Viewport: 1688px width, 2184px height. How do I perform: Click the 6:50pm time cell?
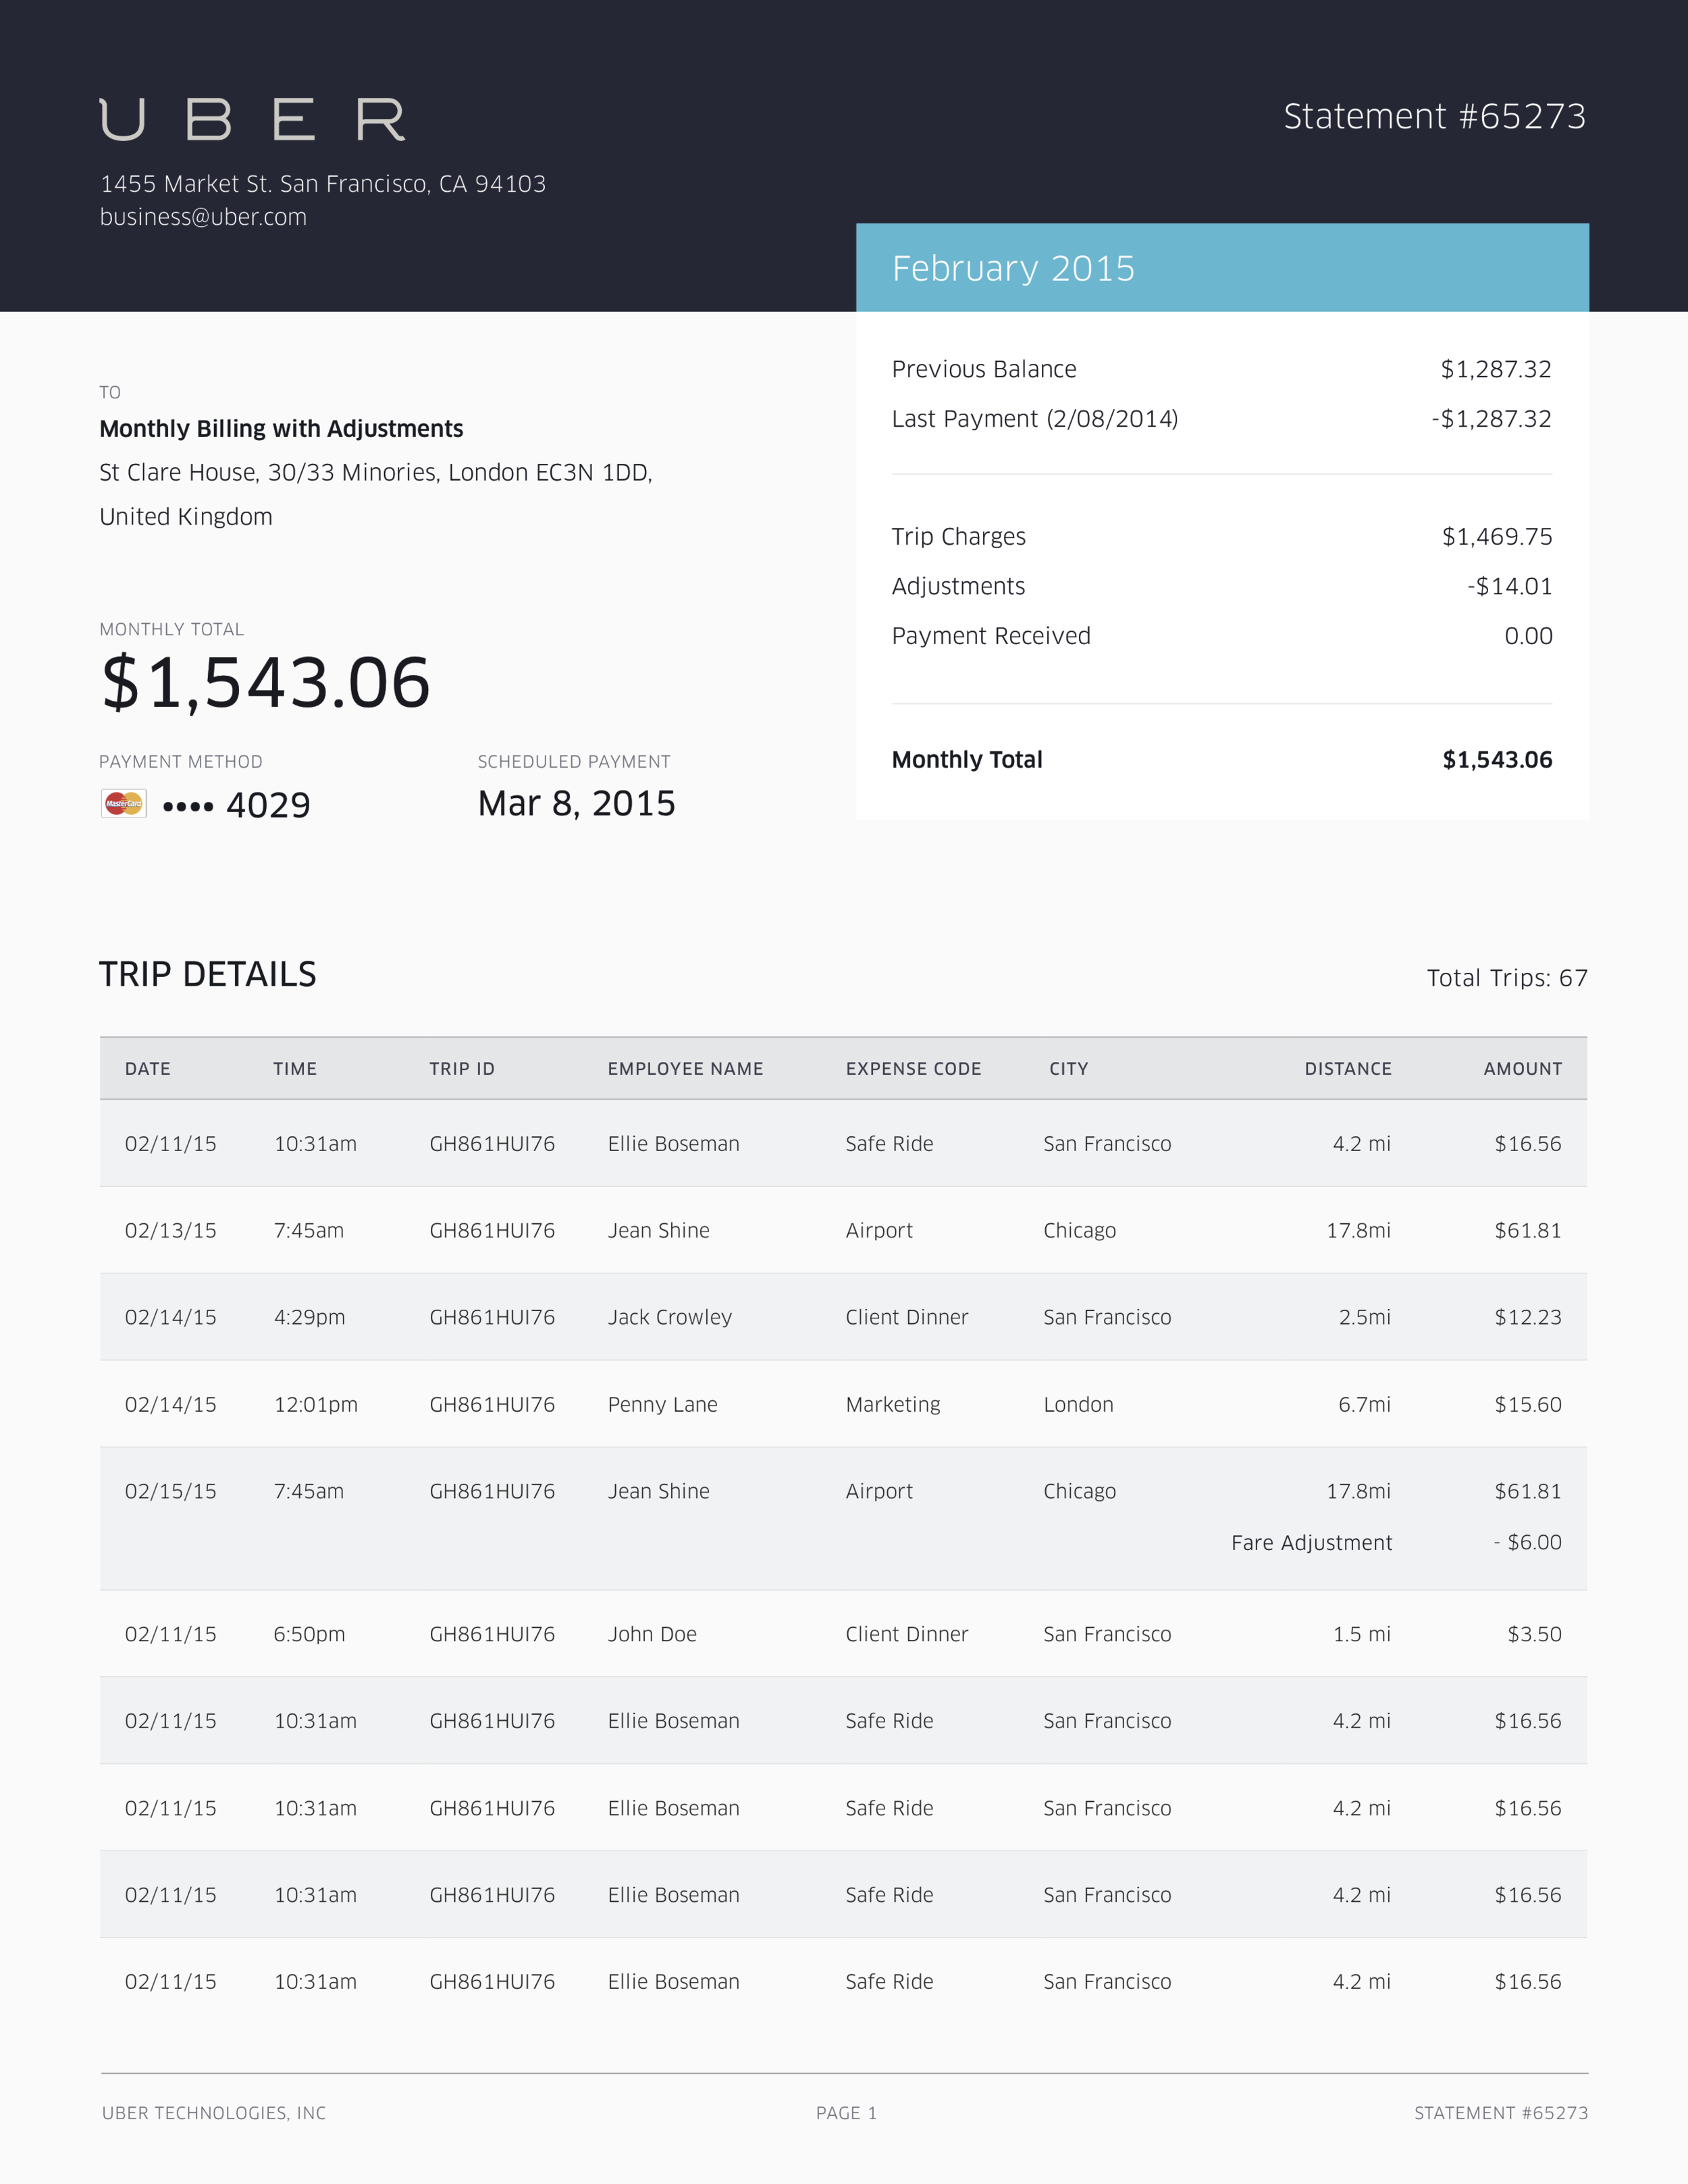click(309, 1634)
